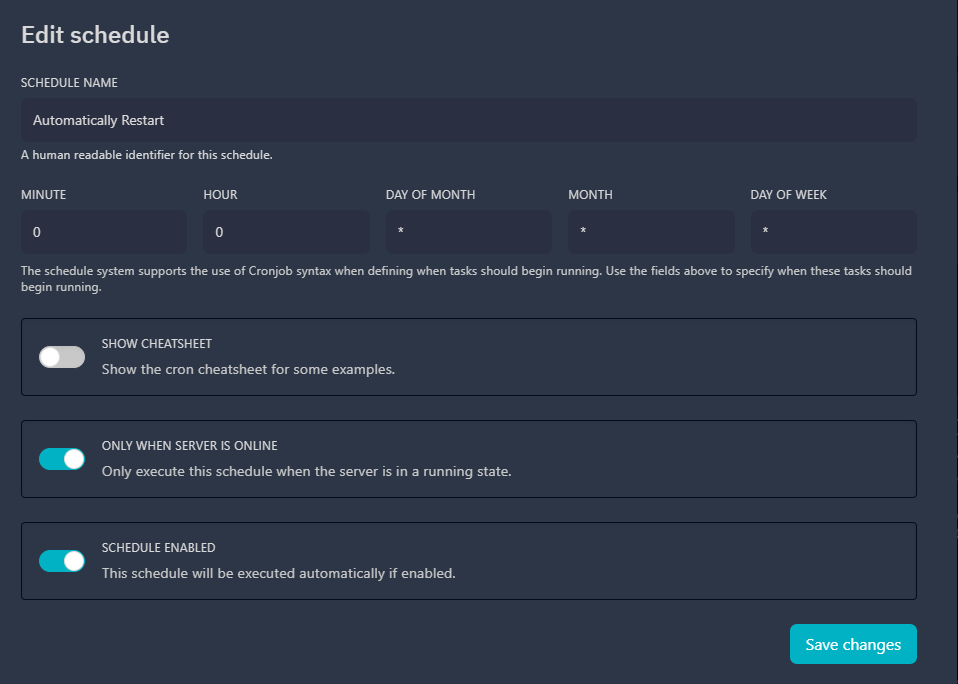Click the DAY OF WEEK label
The width and height of the screenshot is (958, 684).
[x=788, y=195]
